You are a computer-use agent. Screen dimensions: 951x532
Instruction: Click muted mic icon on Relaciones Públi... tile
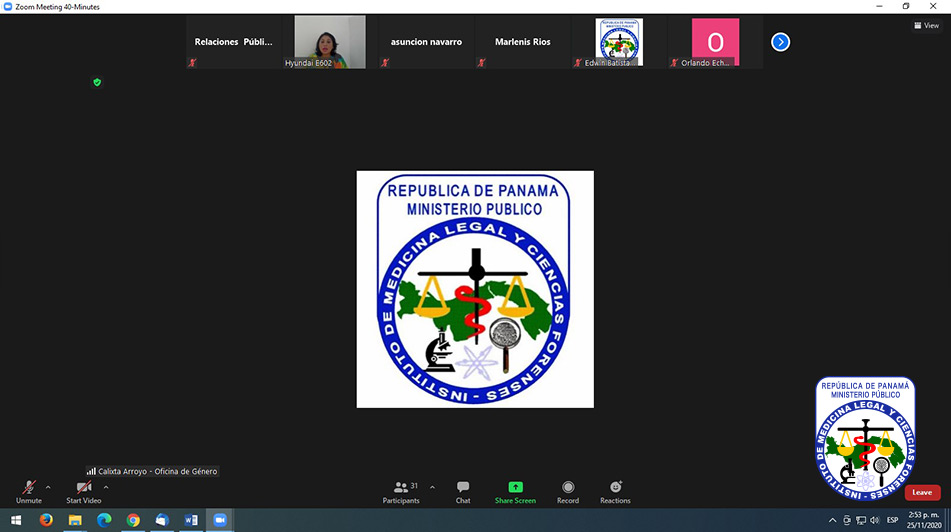(x=192, y=62)
